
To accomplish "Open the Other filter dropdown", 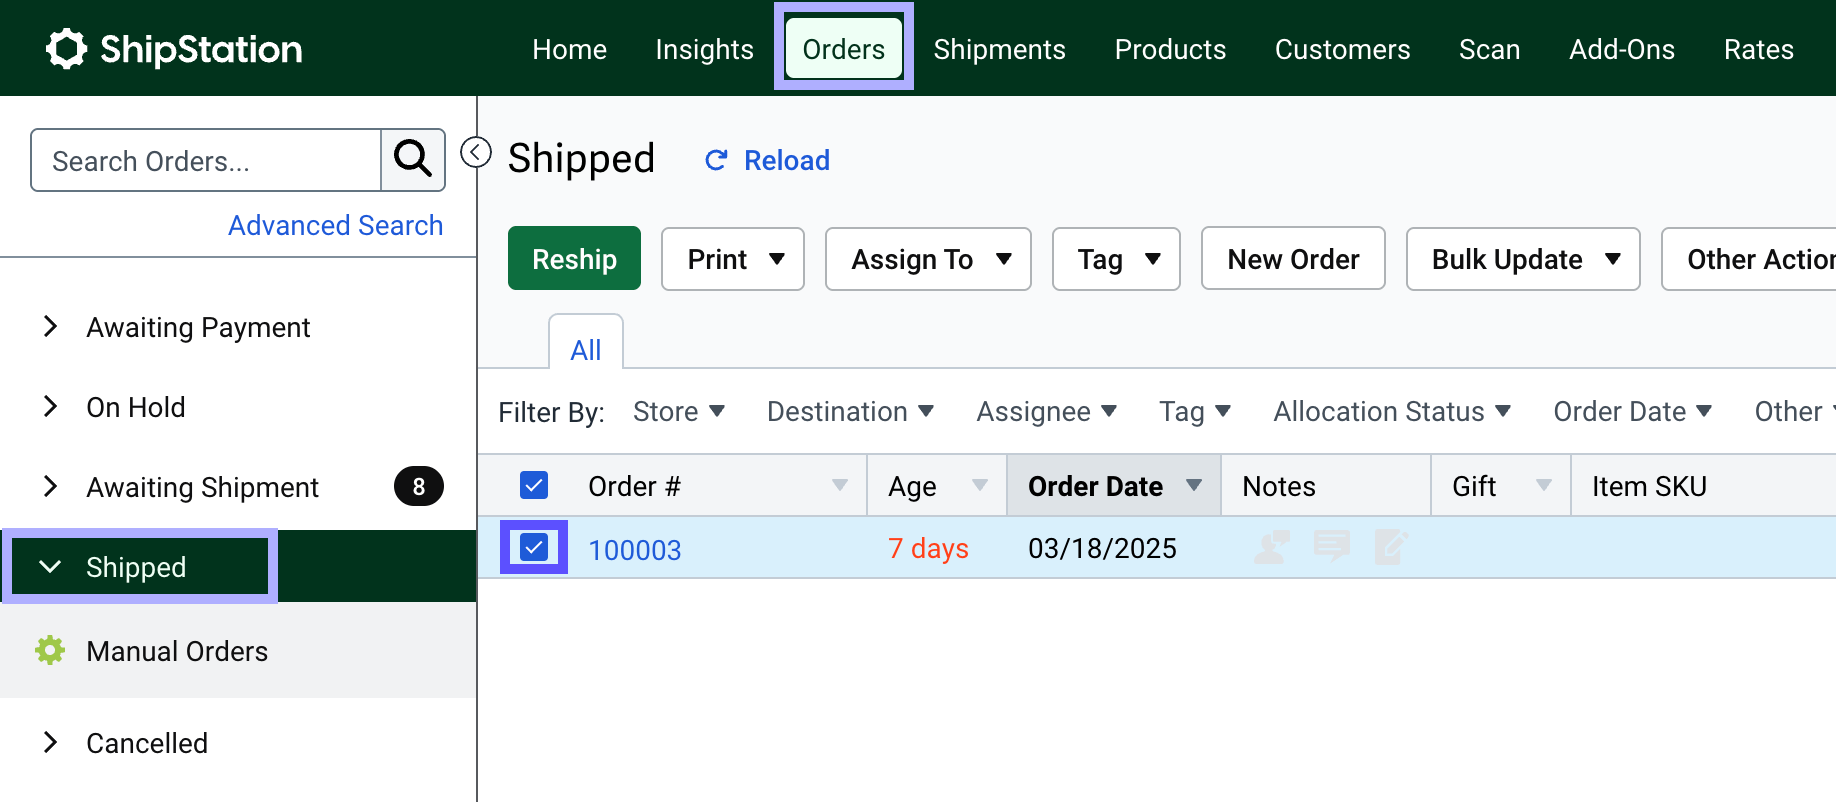I will click(1797, 412).
